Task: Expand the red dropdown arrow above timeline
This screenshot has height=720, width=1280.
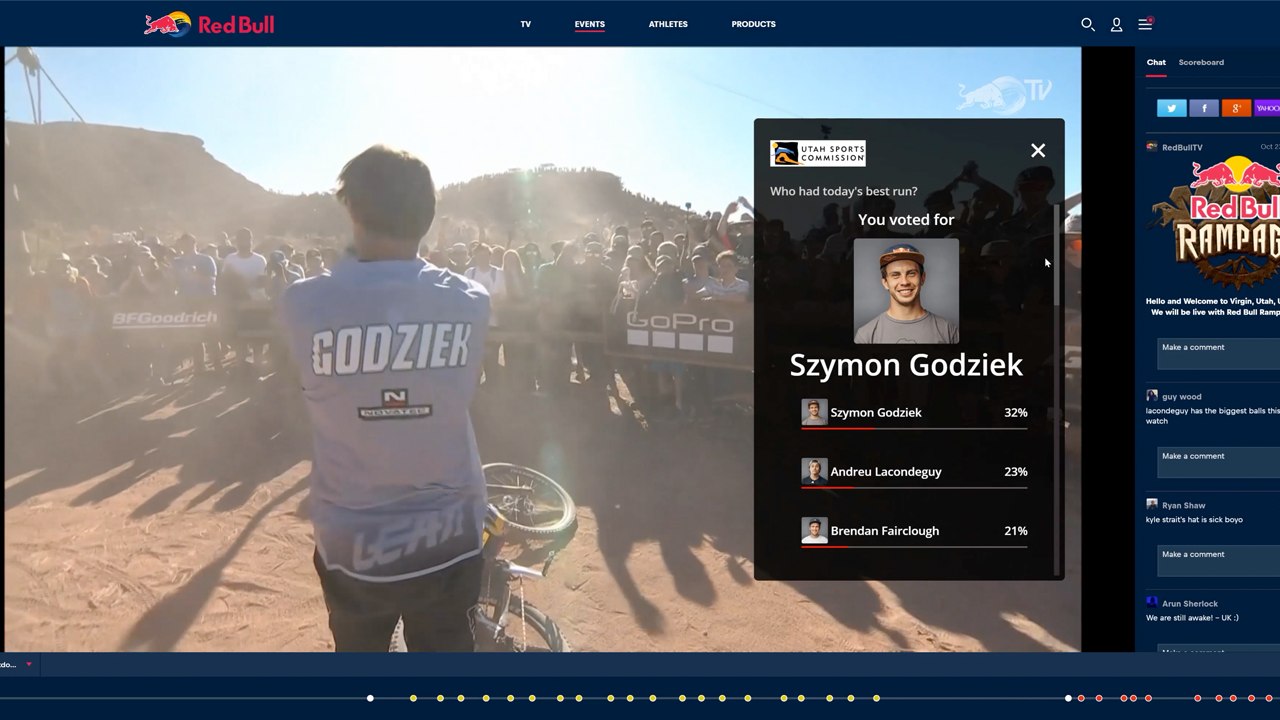Action: point(29,664)
